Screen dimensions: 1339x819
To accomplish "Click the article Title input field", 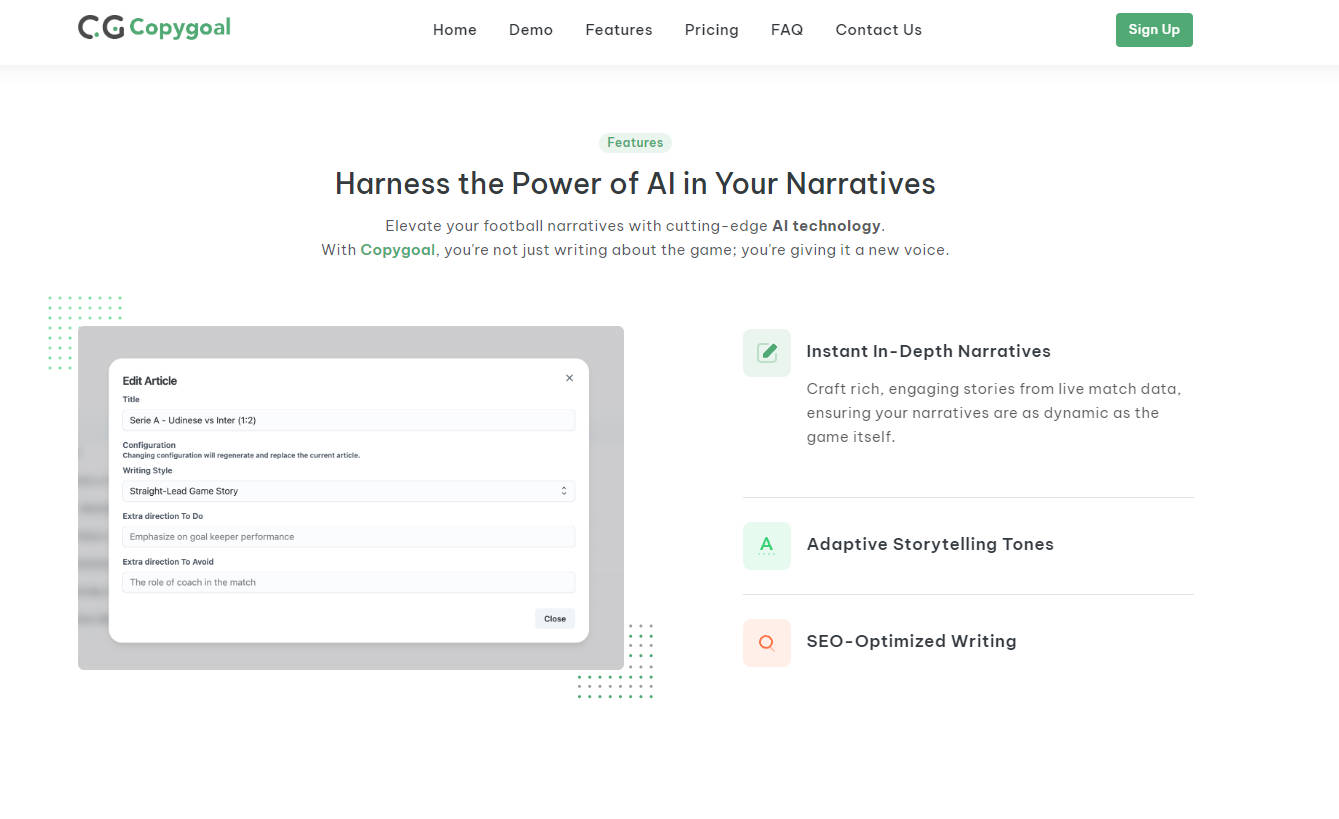I will tap(348, 421).
